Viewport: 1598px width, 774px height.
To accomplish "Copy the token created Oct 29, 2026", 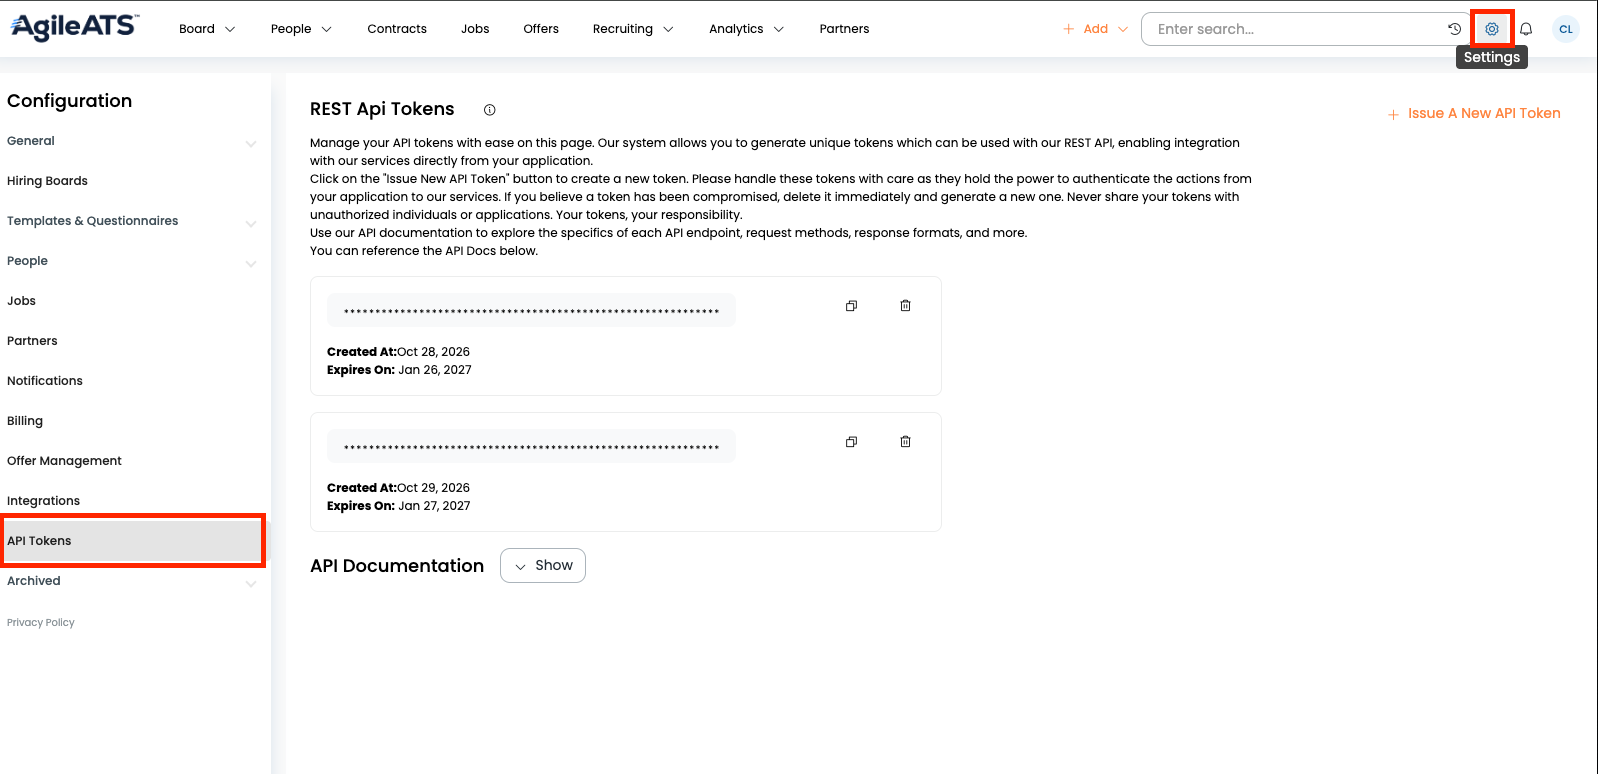I will click(x=851, y=442).
